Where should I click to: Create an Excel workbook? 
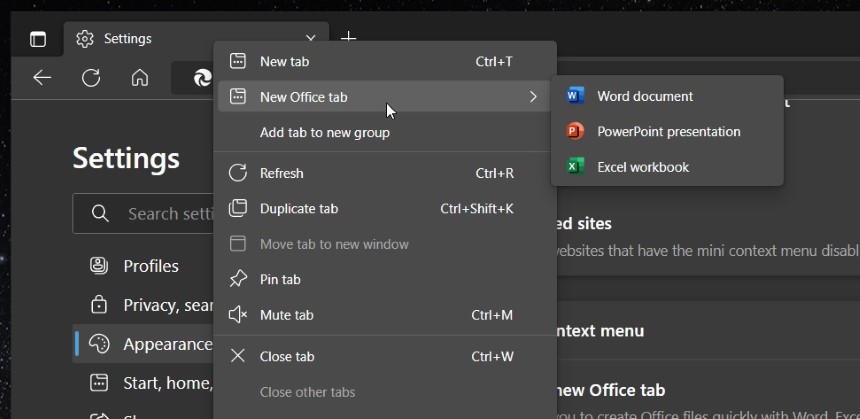click(667, 166)
